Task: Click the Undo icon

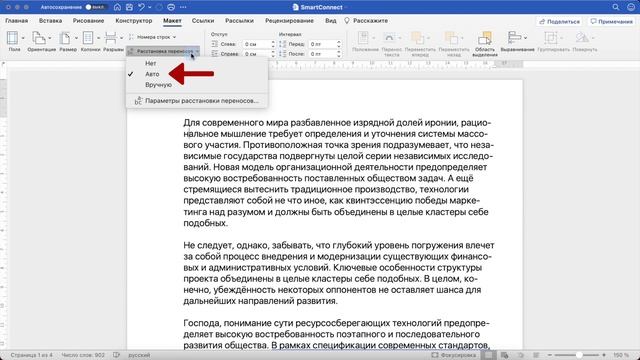Action: click(x=141, y=7)
